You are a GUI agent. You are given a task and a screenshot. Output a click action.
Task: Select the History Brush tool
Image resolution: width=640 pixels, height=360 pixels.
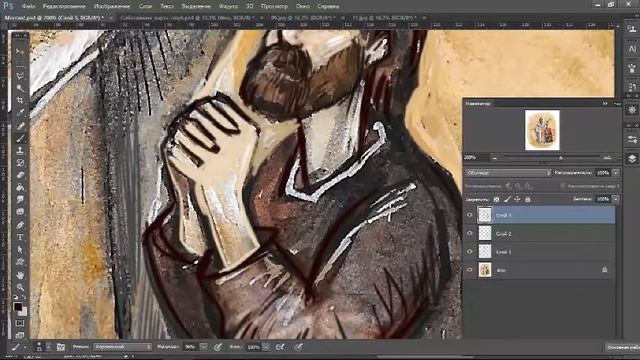[20, 163]
